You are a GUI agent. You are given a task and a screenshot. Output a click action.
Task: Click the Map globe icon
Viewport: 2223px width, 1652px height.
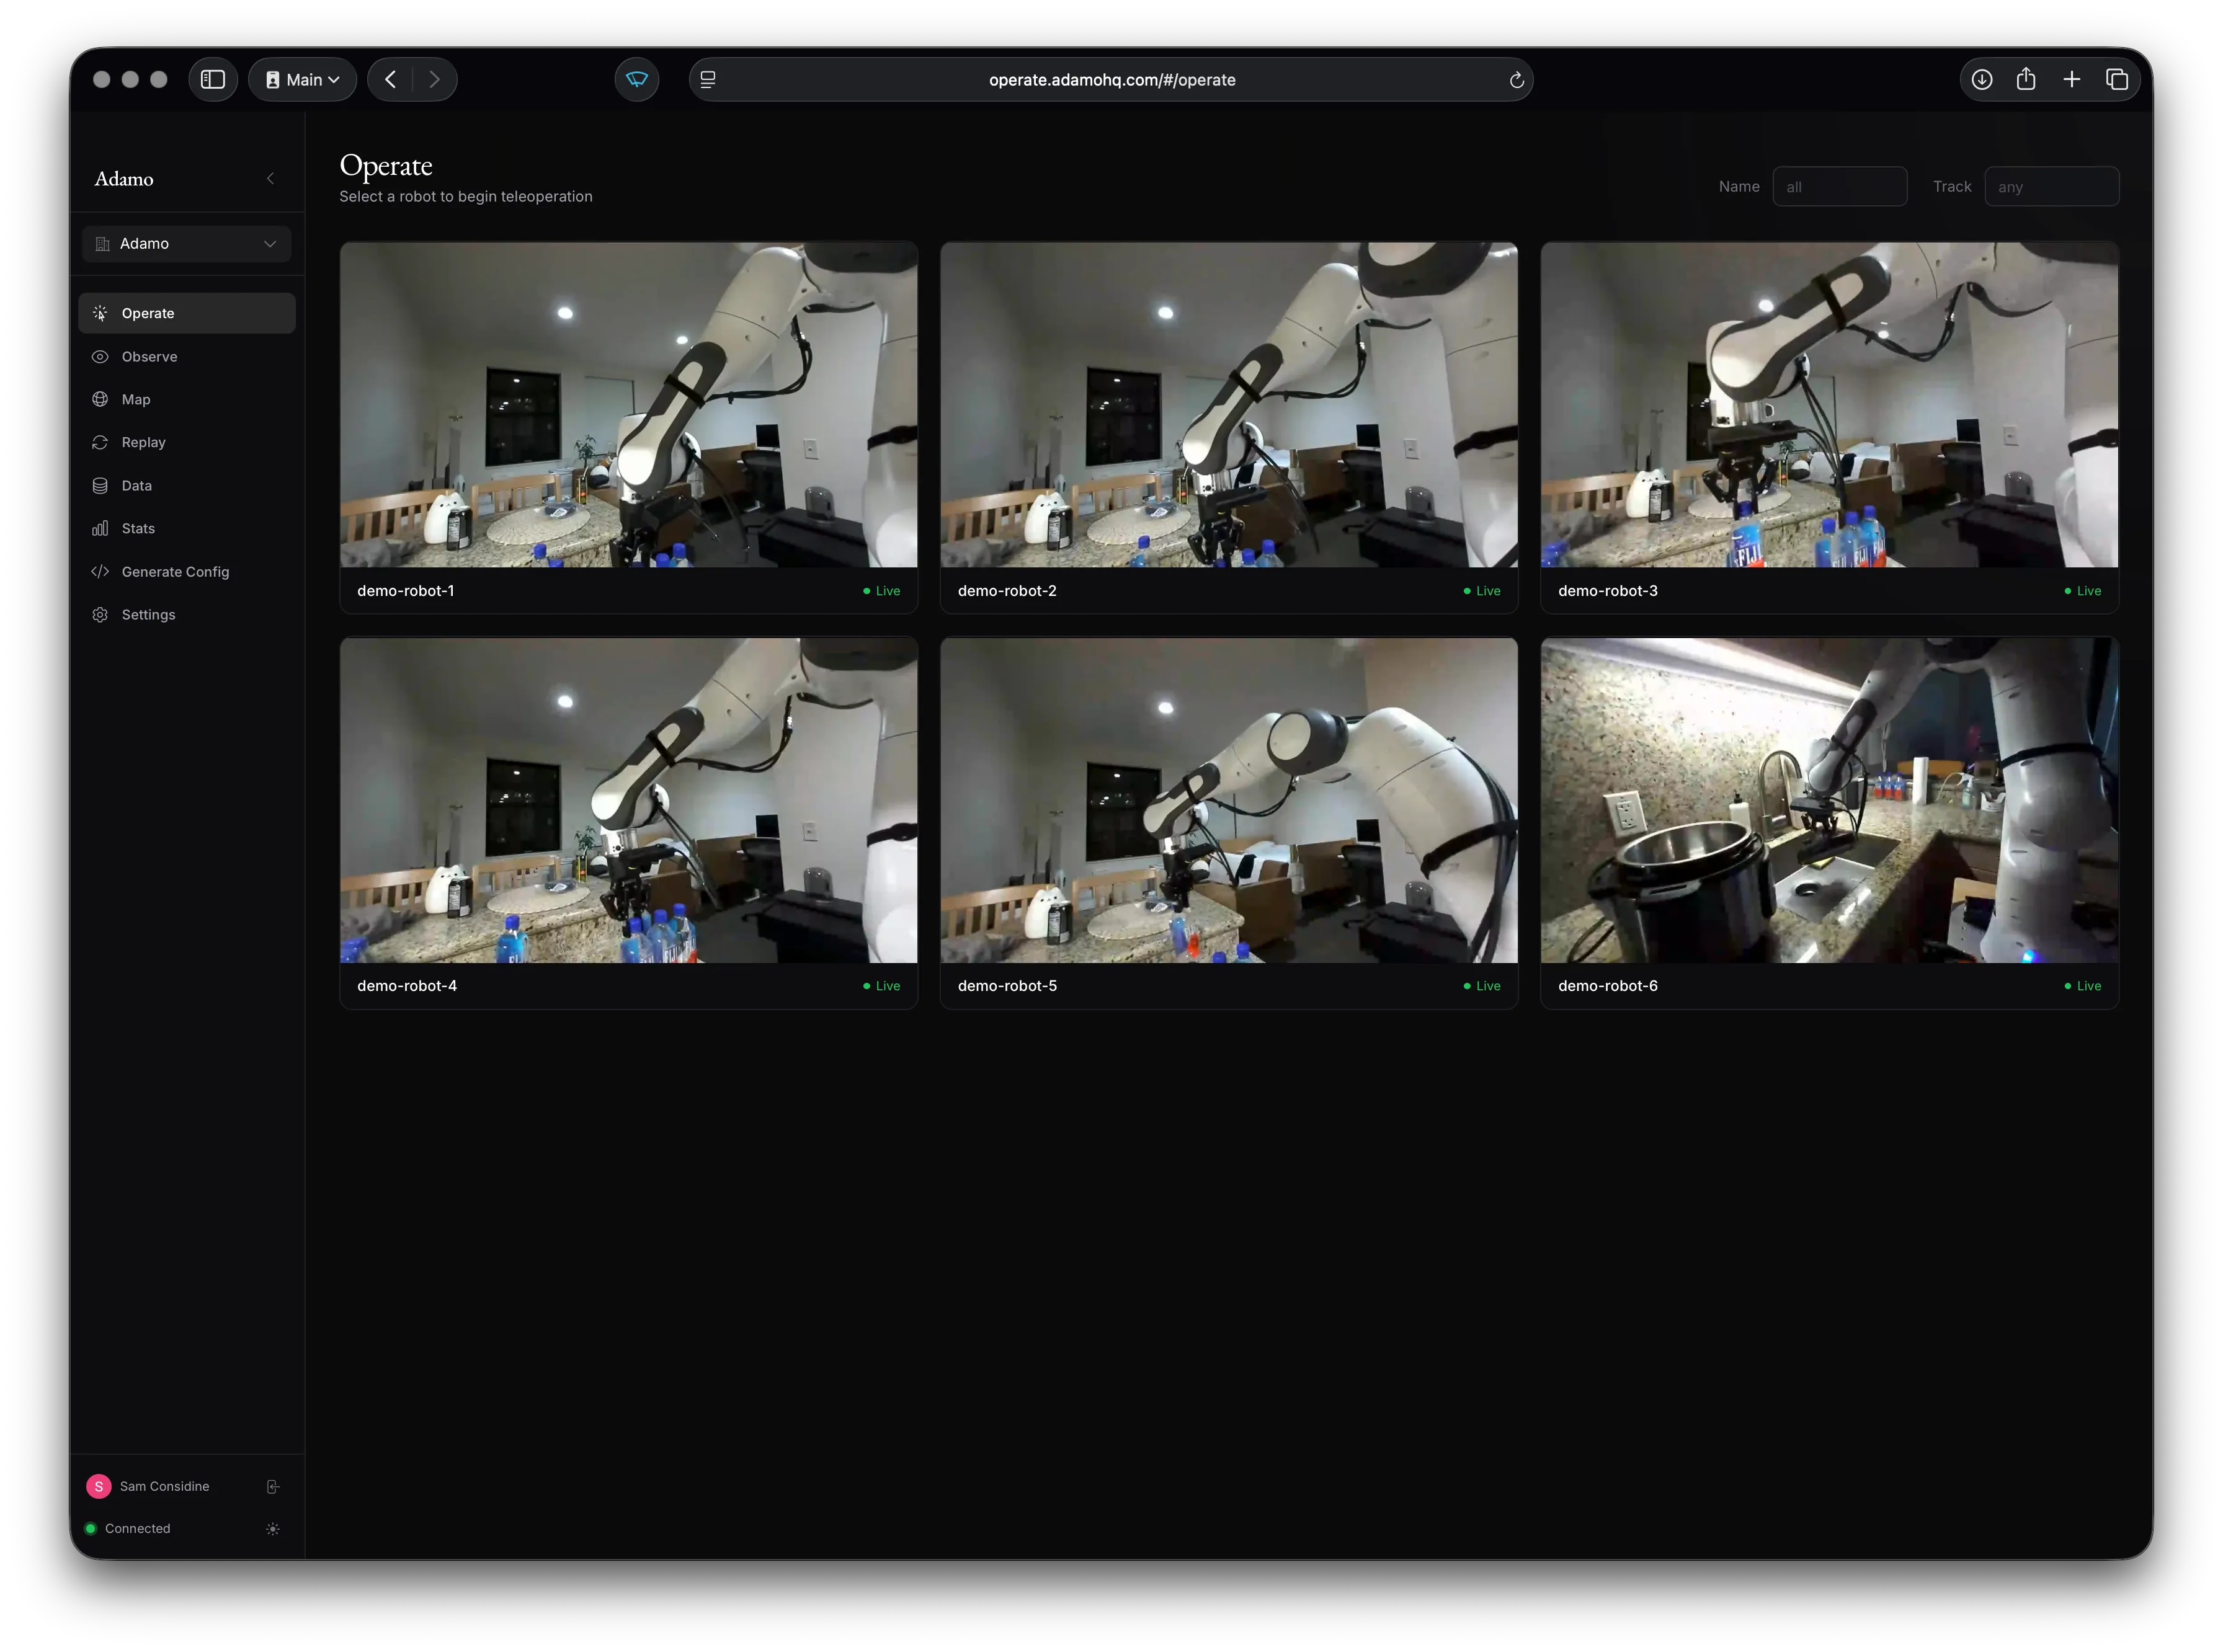point(100,399)
